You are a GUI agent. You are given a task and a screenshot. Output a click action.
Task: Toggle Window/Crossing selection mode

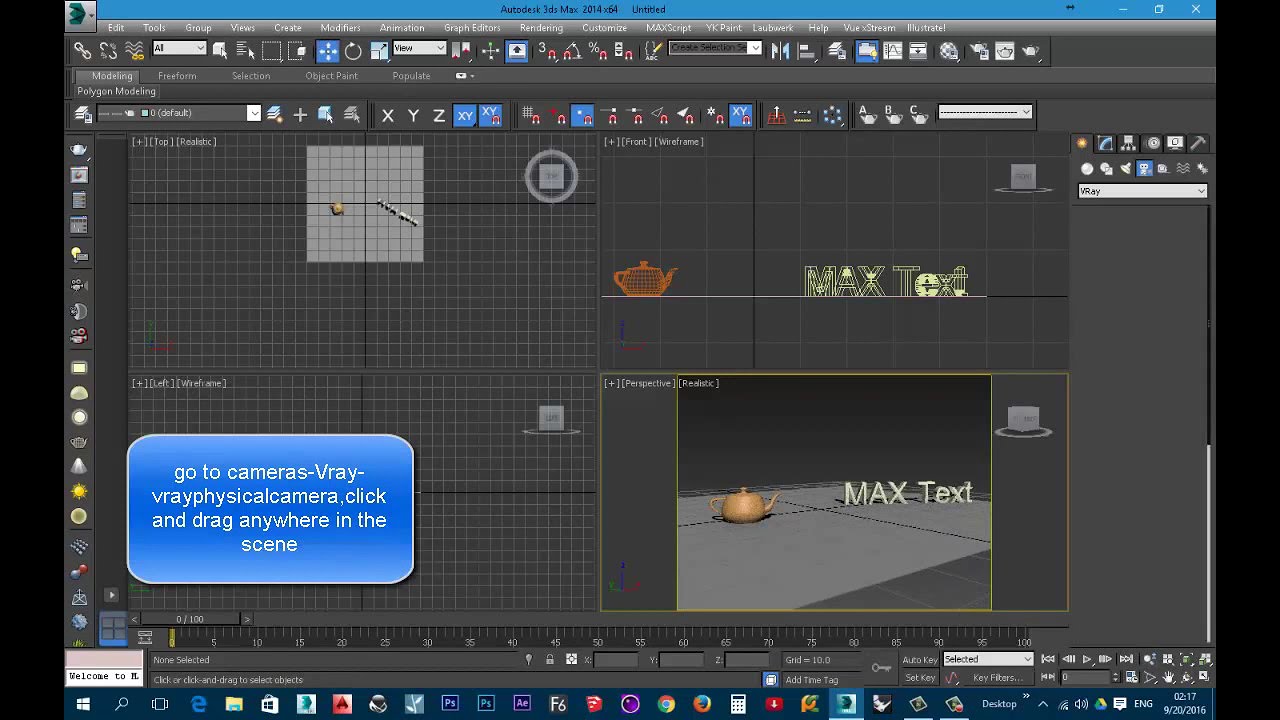297,50
